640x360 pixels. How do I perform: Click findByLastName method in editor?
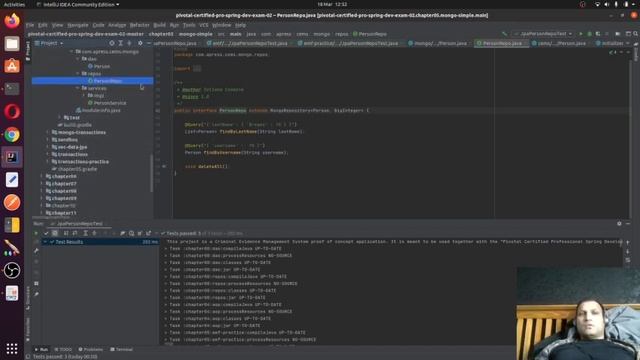[x=238, y=131]
